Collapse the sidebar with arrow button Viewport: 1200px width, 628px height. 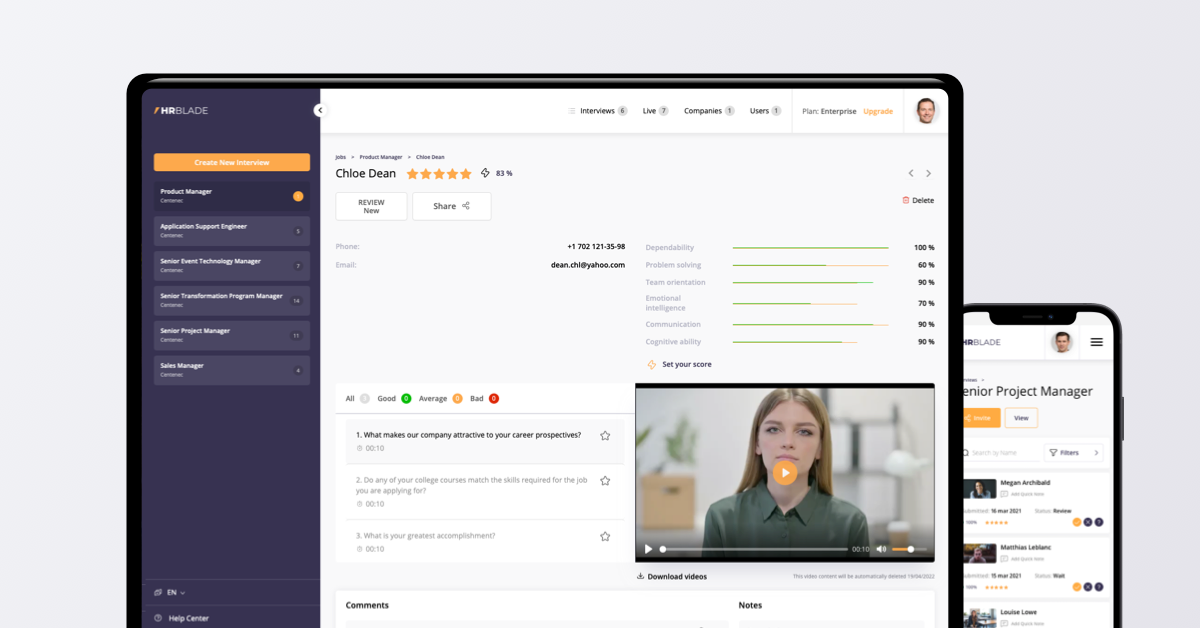pos(320,111)
